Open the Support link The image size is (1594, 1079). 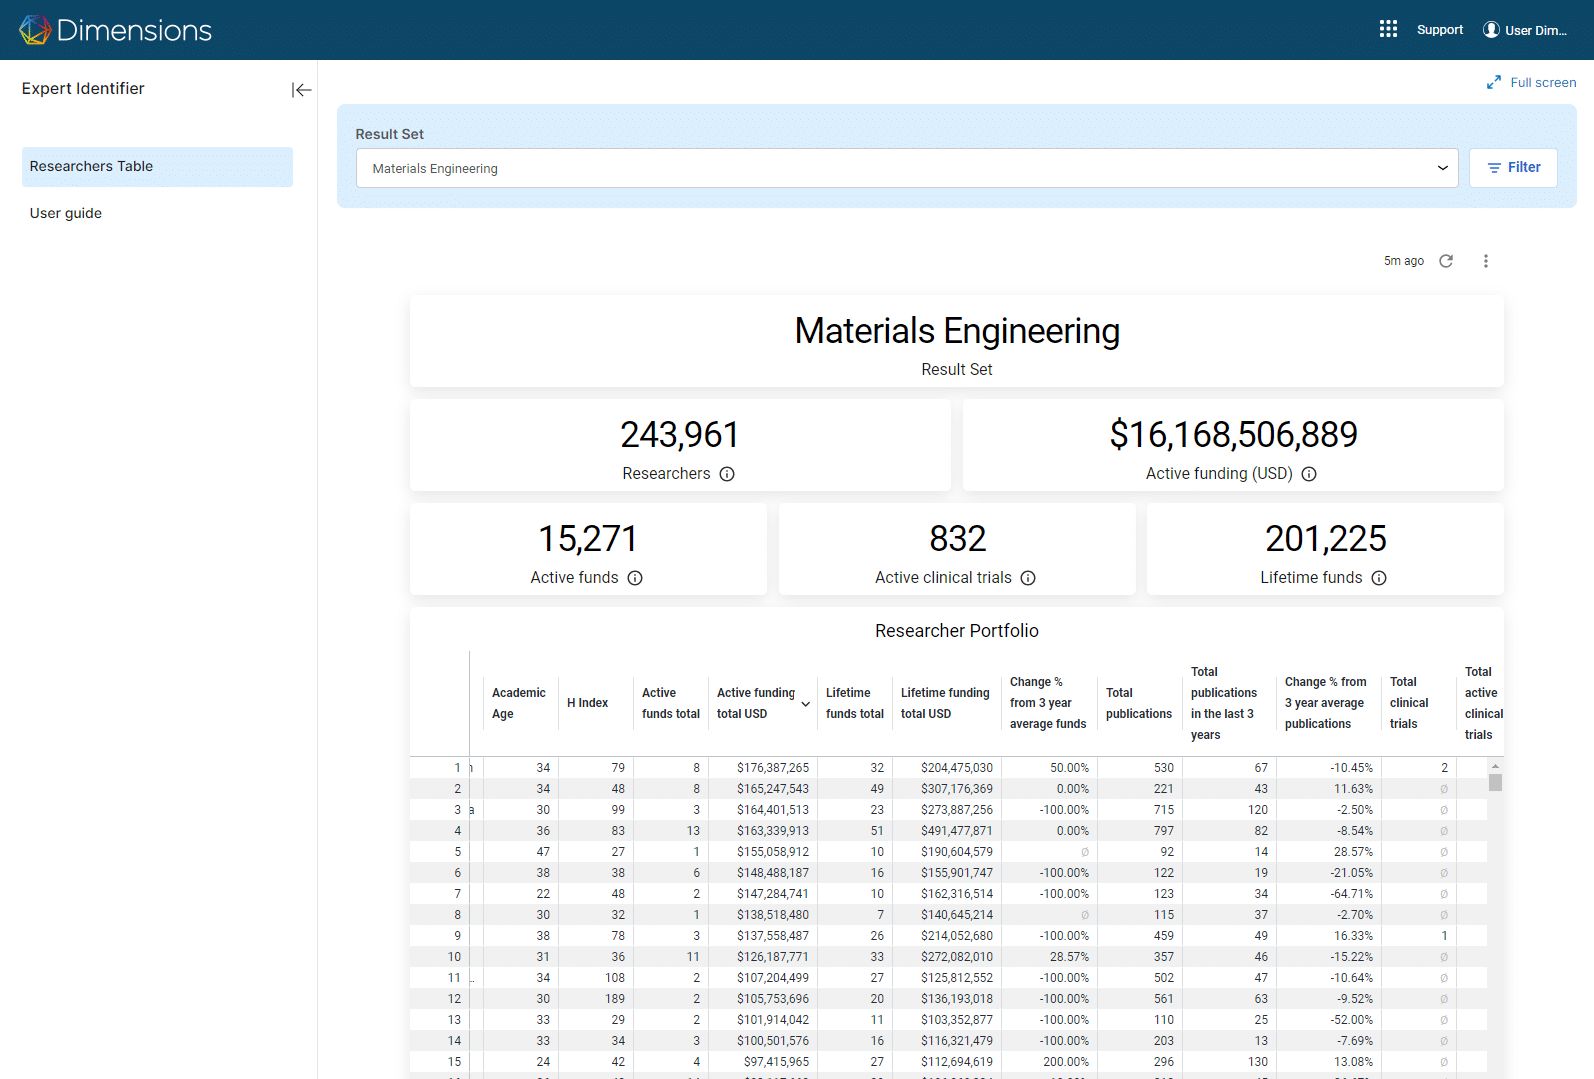point(1439,30)
